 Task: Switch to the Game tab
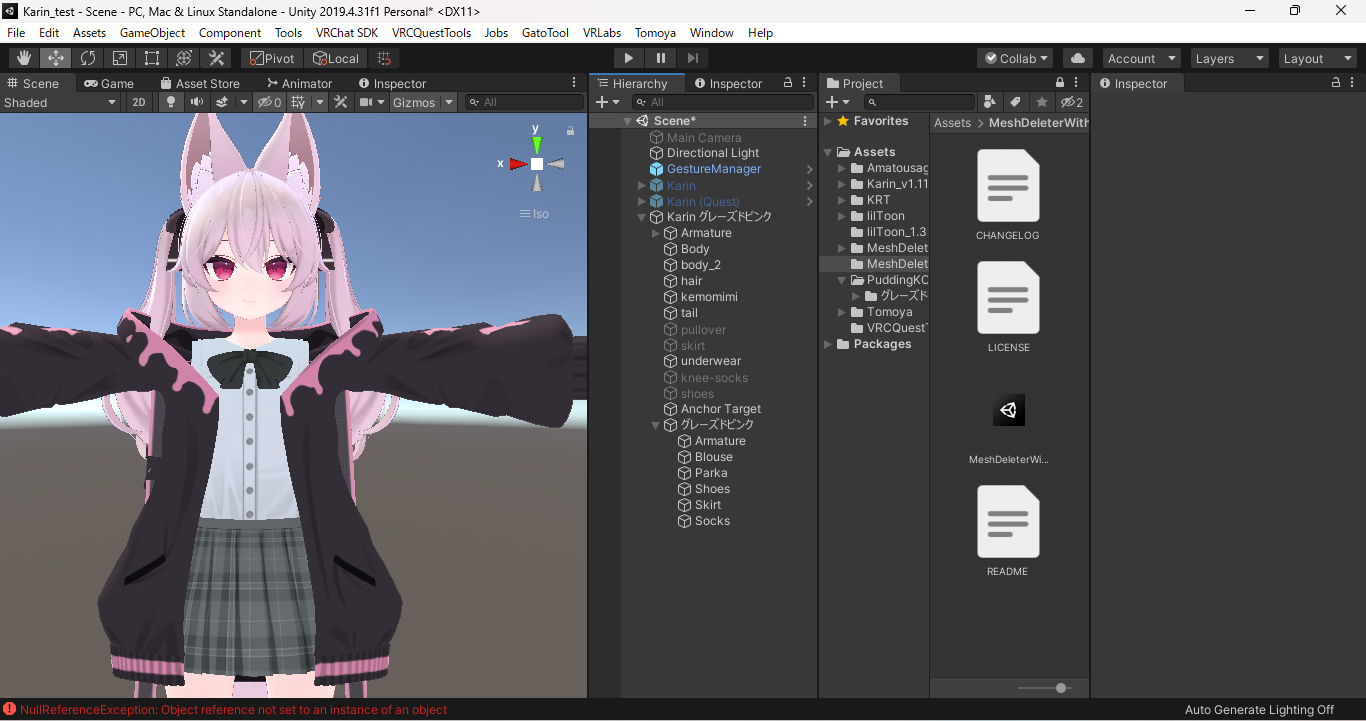tap(109, 83)
